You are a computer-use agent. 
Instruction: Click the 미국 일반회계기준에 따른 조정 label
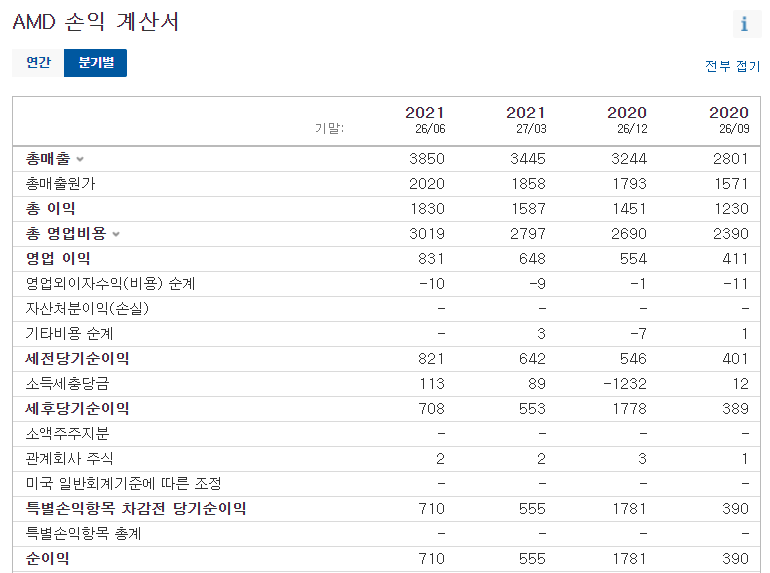123,484
